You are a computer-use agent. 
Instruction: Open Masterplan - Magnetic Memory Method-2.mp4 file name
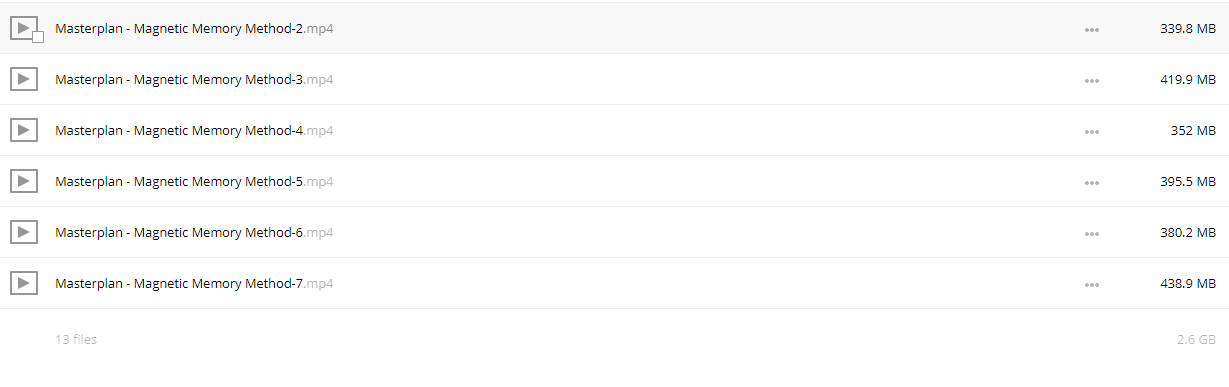coord(194,29)
